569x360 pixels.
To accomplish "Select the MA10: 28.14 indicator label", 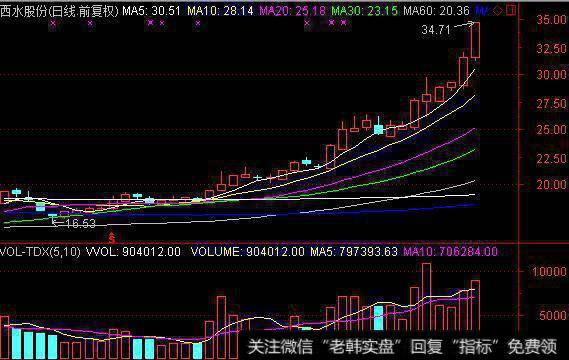I will (220, 11).
